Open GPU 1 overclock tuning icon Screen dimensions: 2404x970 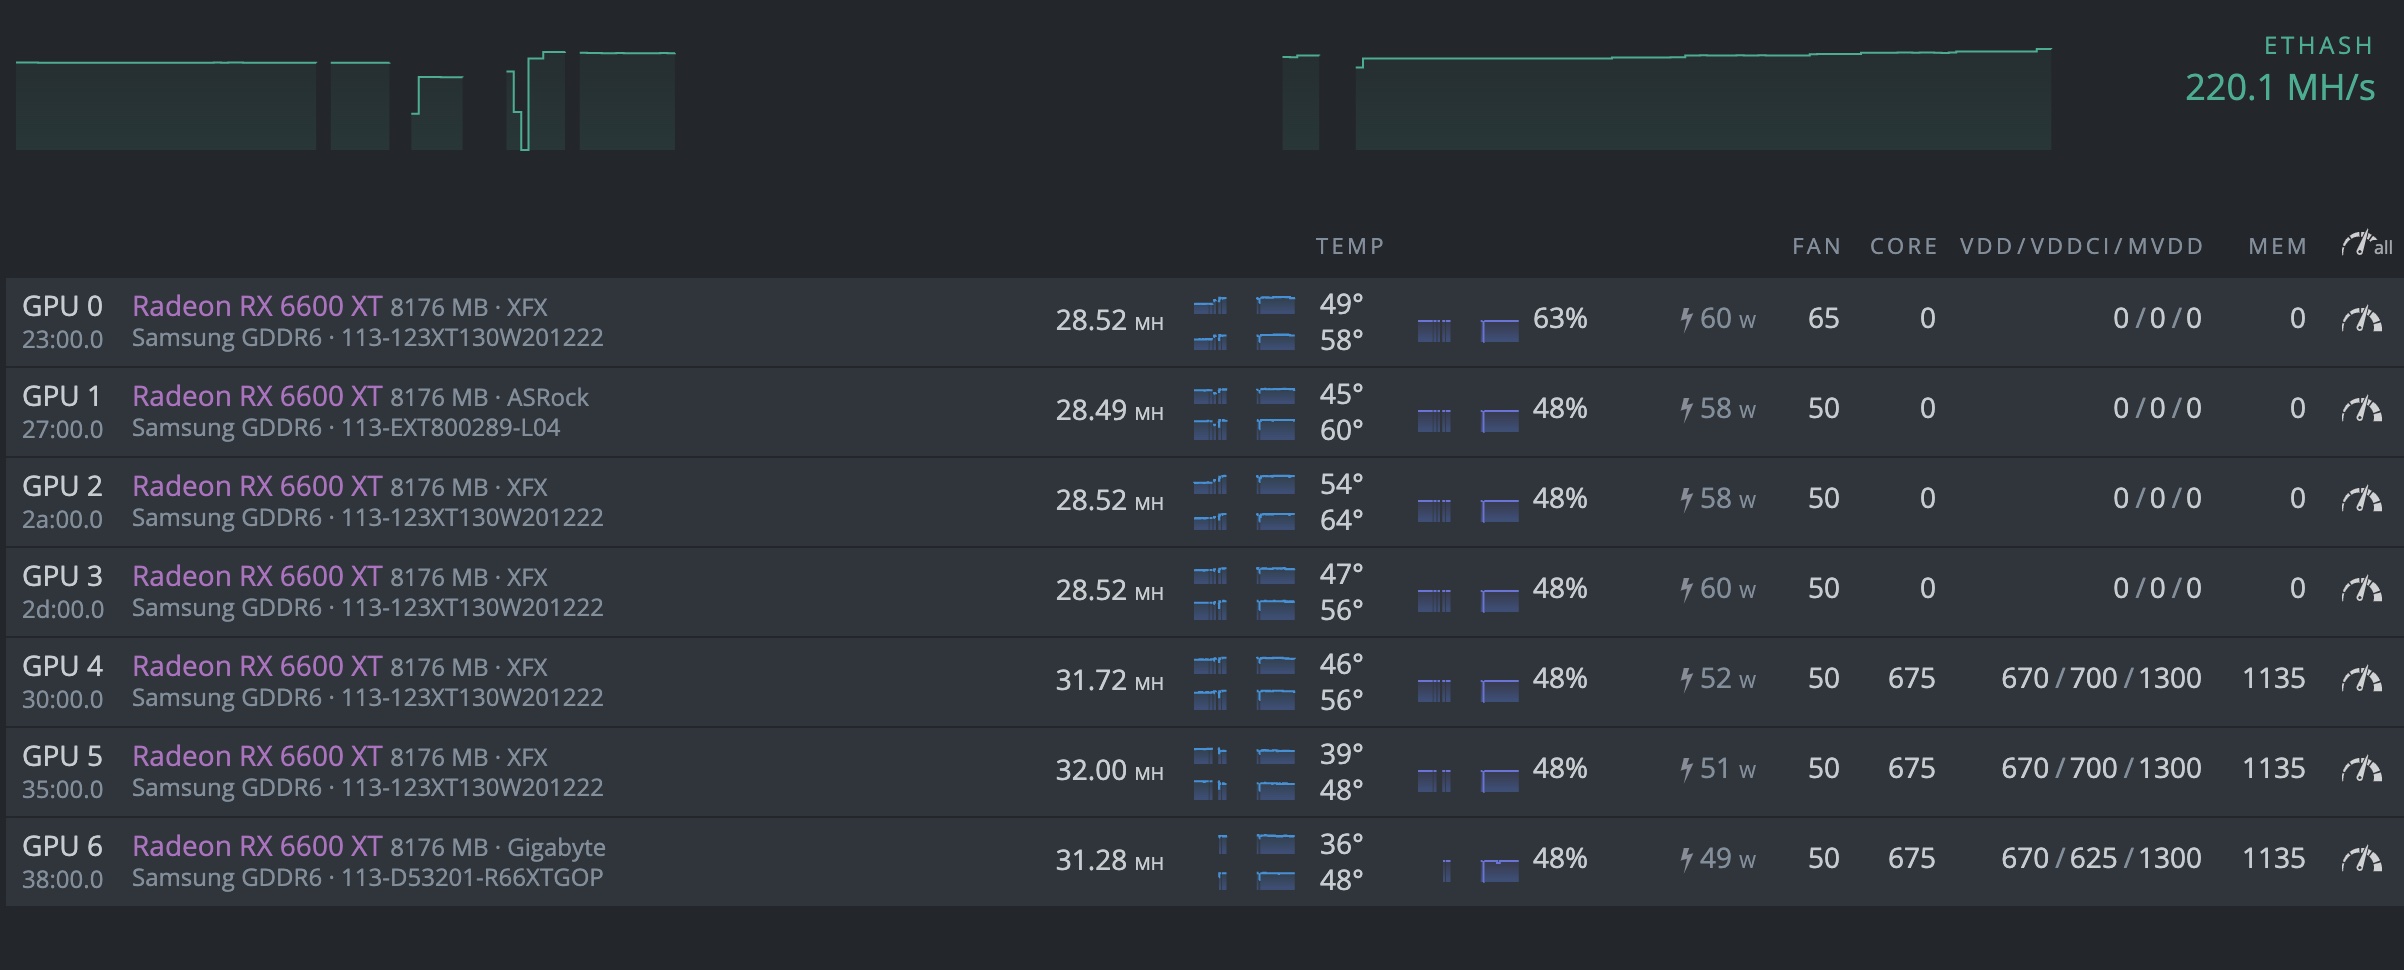pyautogui.click(x=2361, y=410)
